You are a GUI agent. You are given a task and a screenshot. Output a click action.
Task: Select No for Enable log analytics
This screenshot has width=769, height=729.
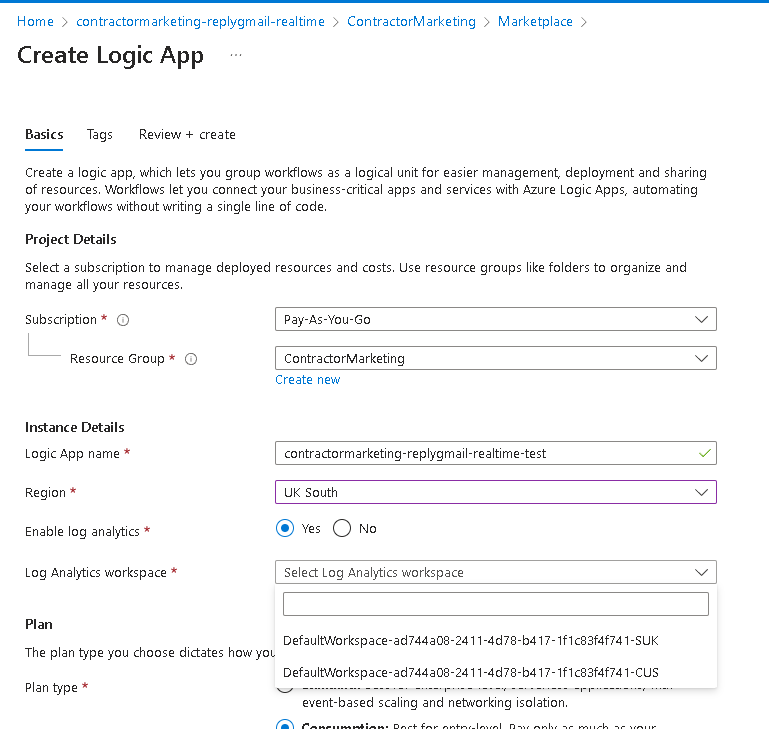342,528
